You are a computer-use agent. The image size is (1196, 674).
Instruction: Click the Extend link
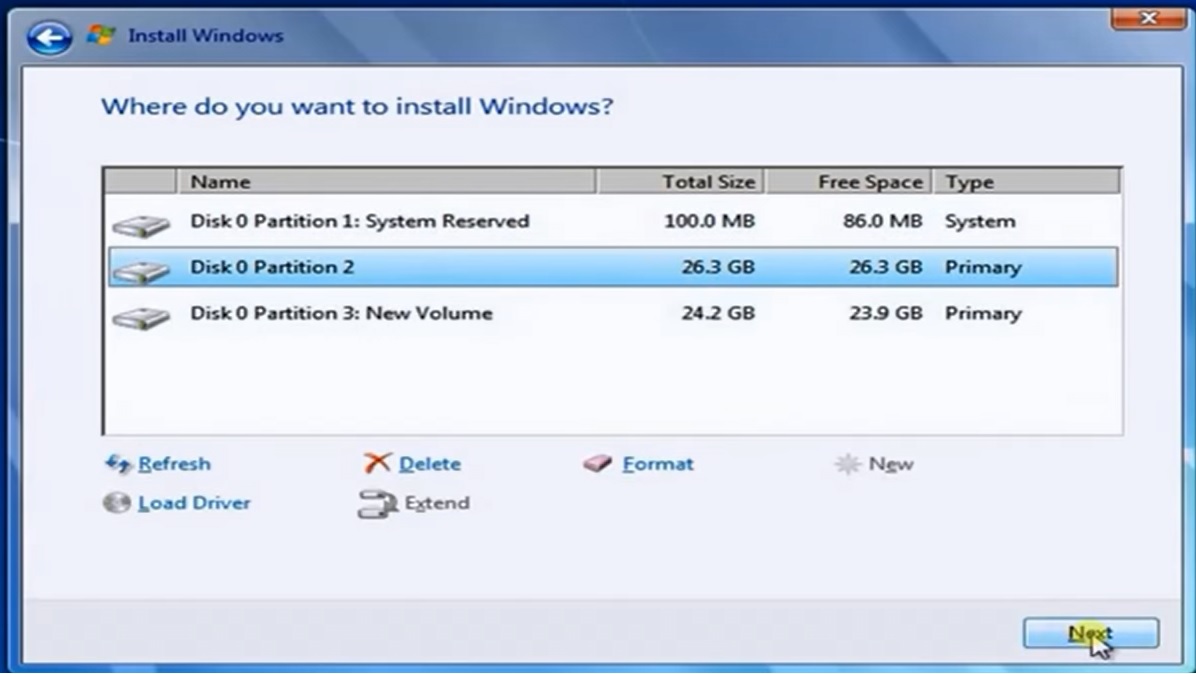(436, 502)
